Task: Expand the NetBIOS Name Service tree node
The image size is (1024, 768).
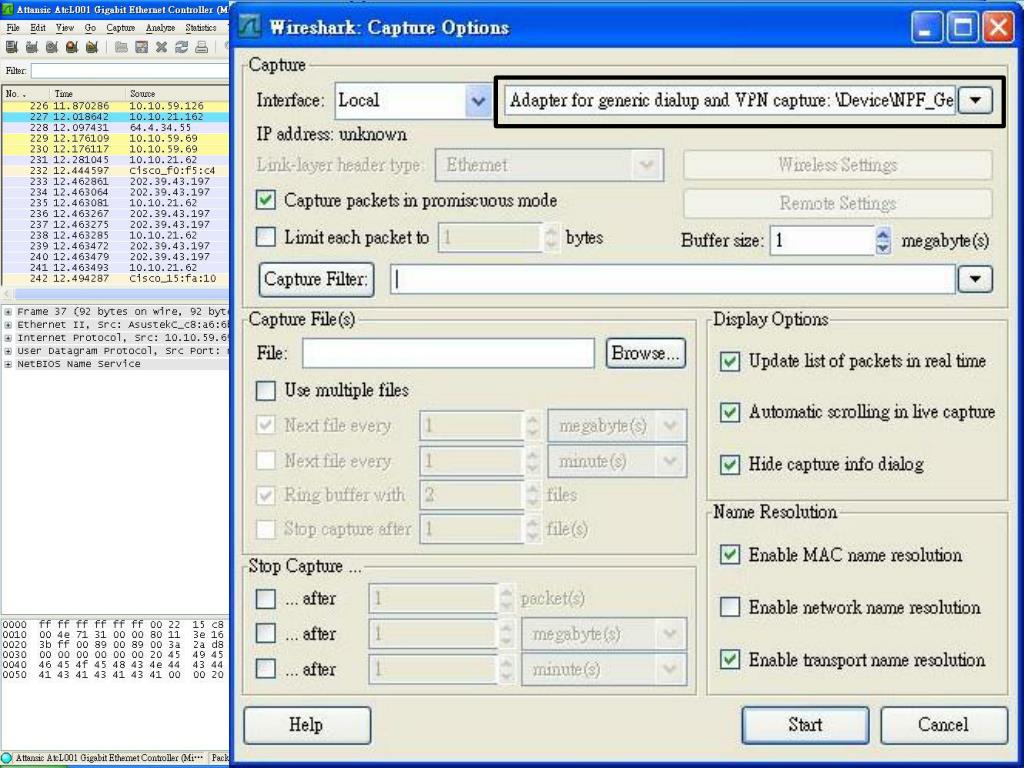Action: [8, 364]
